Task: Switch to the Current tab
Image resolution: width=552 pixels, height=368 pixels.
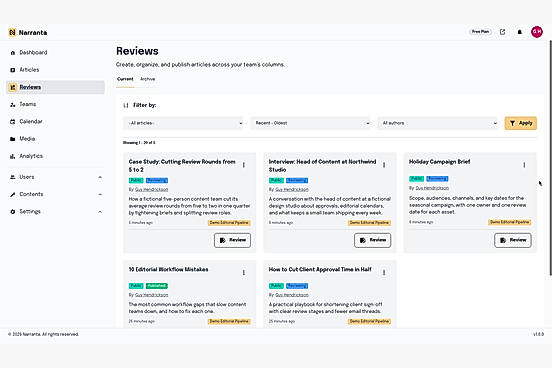Action: pyautogui.click(x=125, y=79)
